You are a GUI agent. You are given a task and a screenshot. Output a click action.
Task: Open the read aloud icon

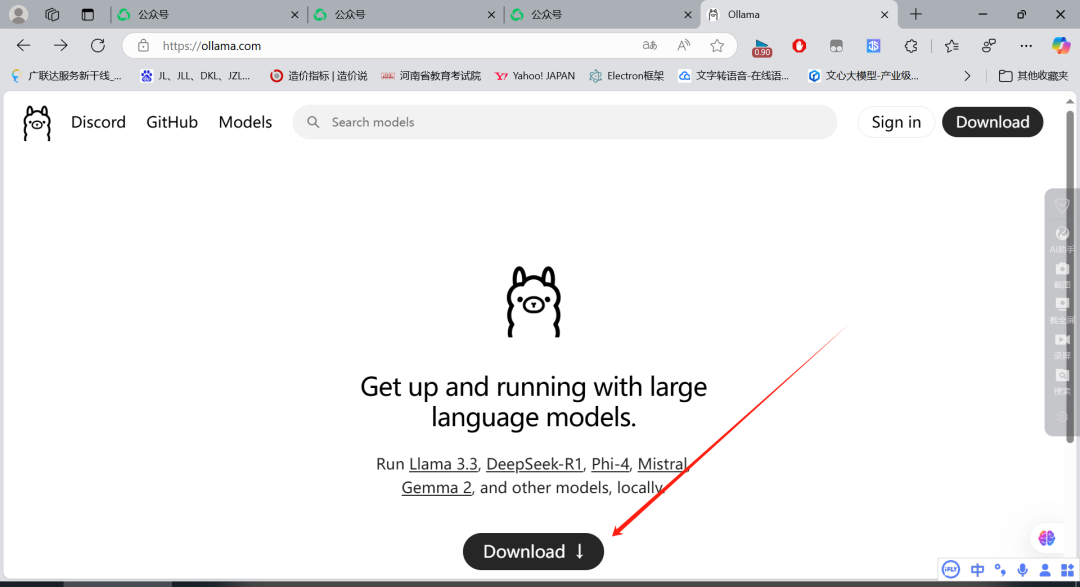click(683, 45)
